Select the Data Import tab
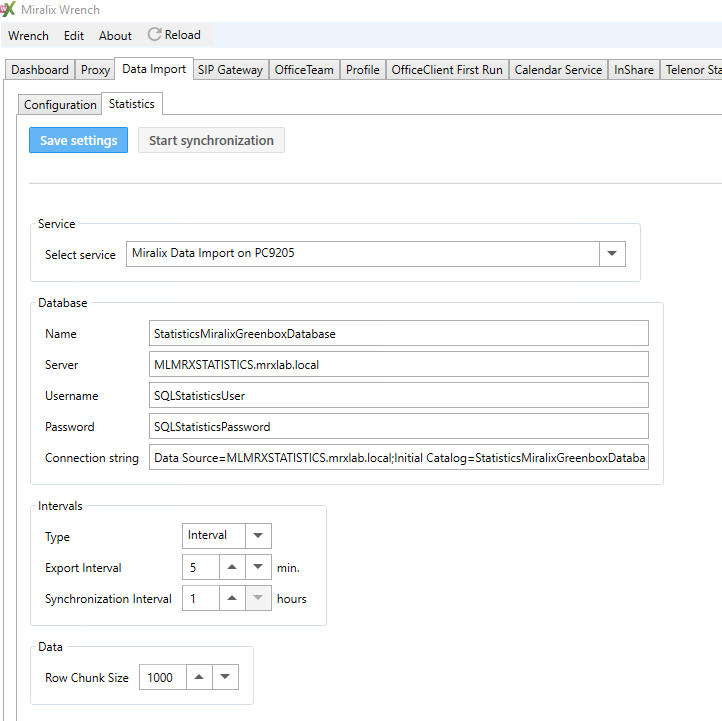 tap(154, 69)
